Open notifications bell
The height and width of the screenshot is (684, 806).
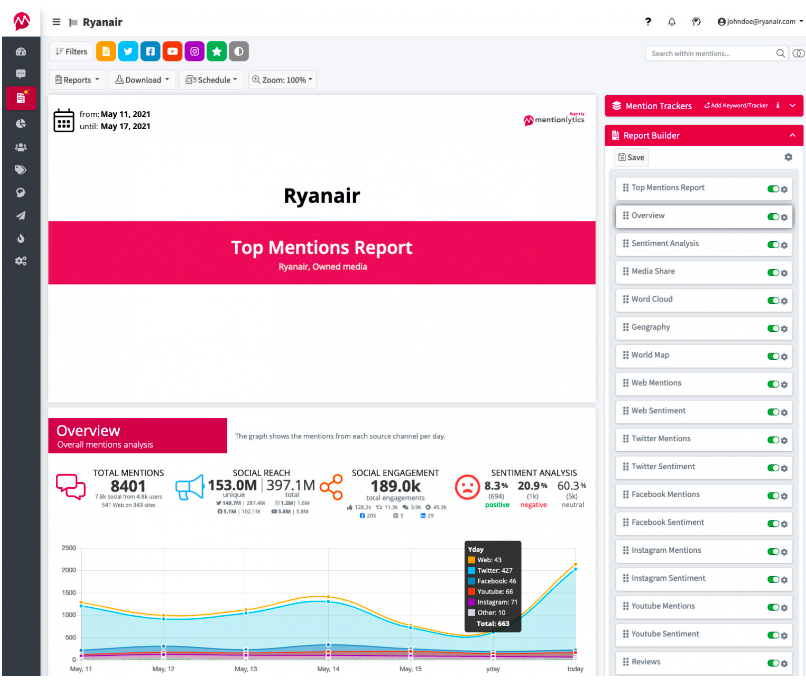pos(672,22)
